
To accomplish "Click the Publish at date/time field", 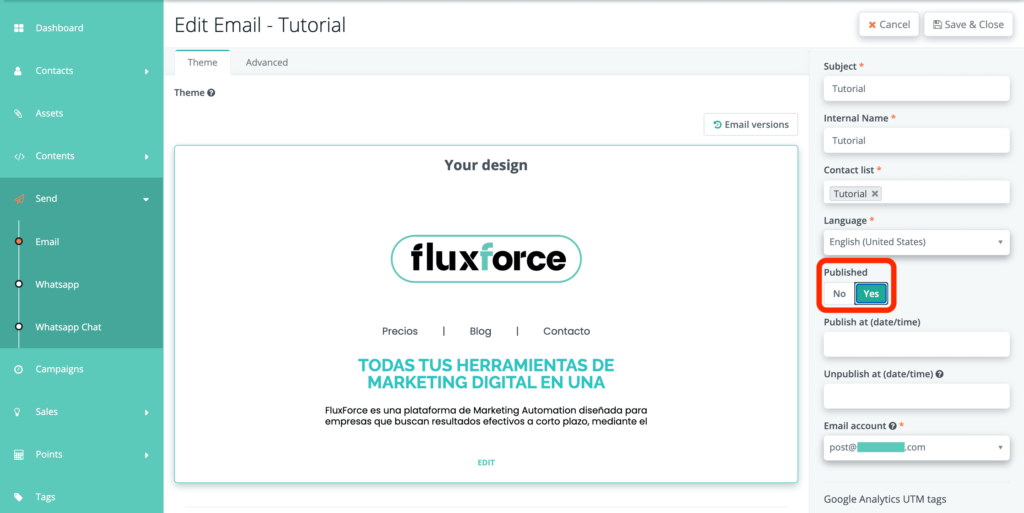I will (916, 344).
